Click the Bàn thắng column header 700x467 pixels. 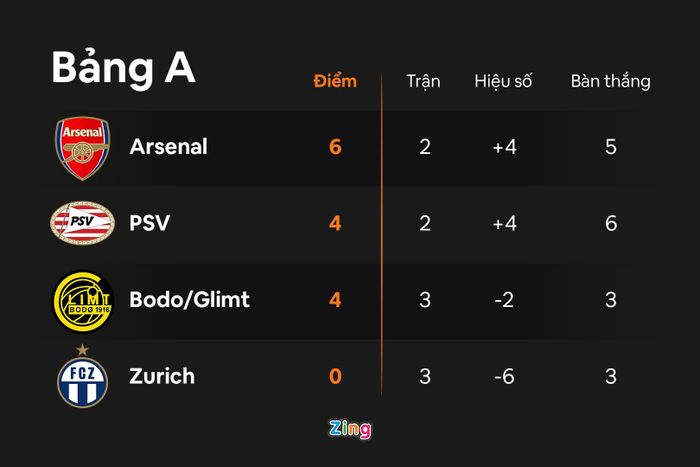coord(611,81)
